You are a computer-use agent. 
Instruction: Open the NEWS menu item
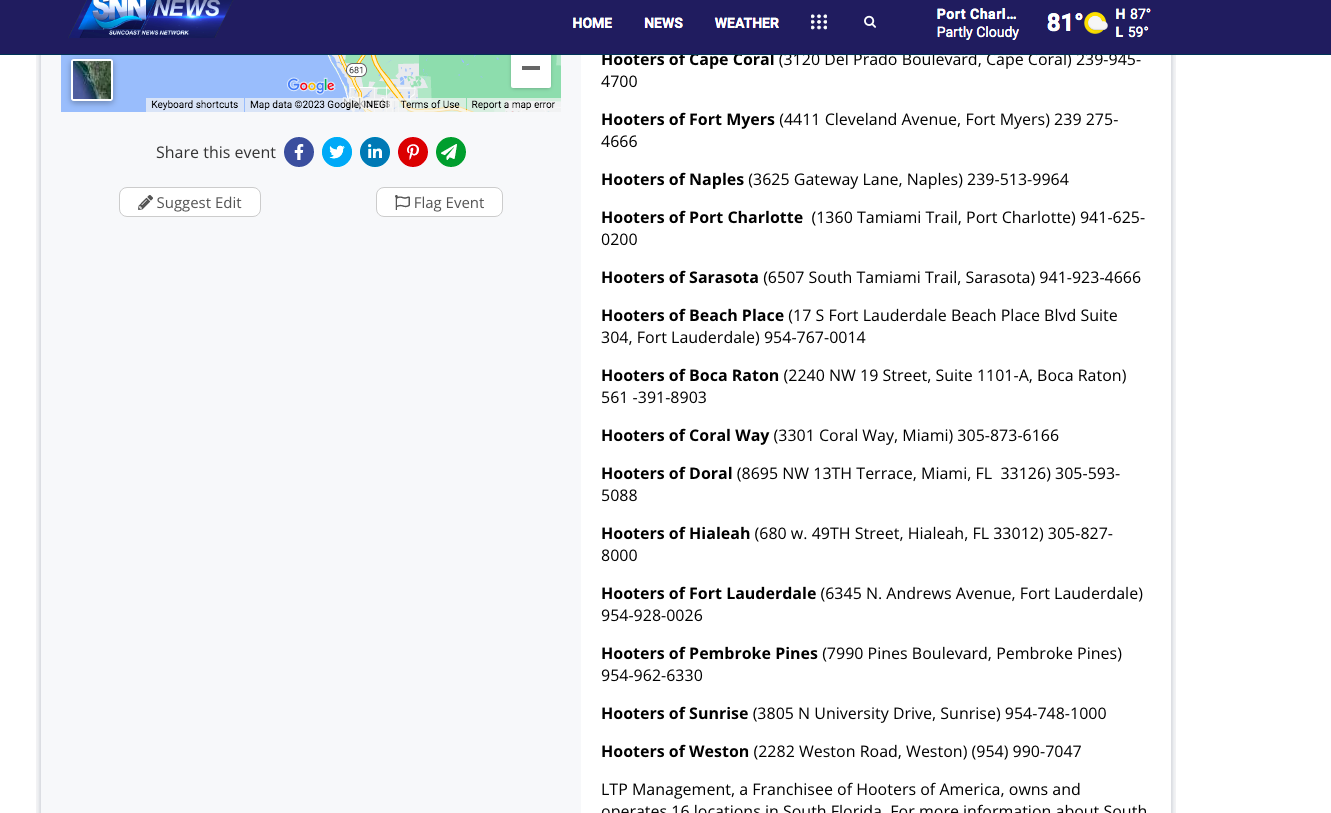click(664, 23)
